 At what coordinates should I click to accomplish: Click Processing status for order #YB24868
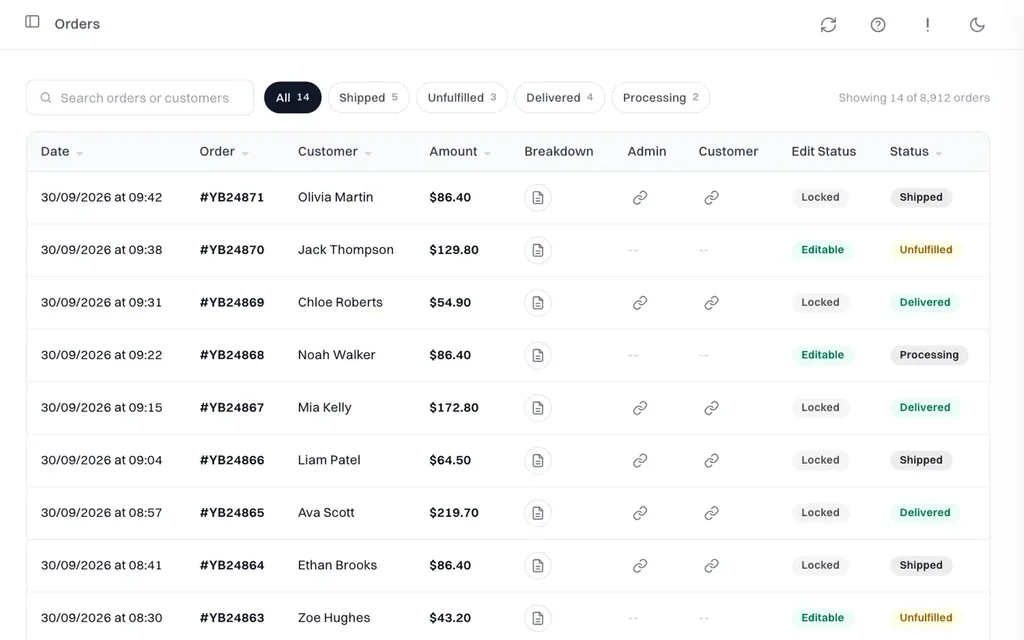coord(929,355)
